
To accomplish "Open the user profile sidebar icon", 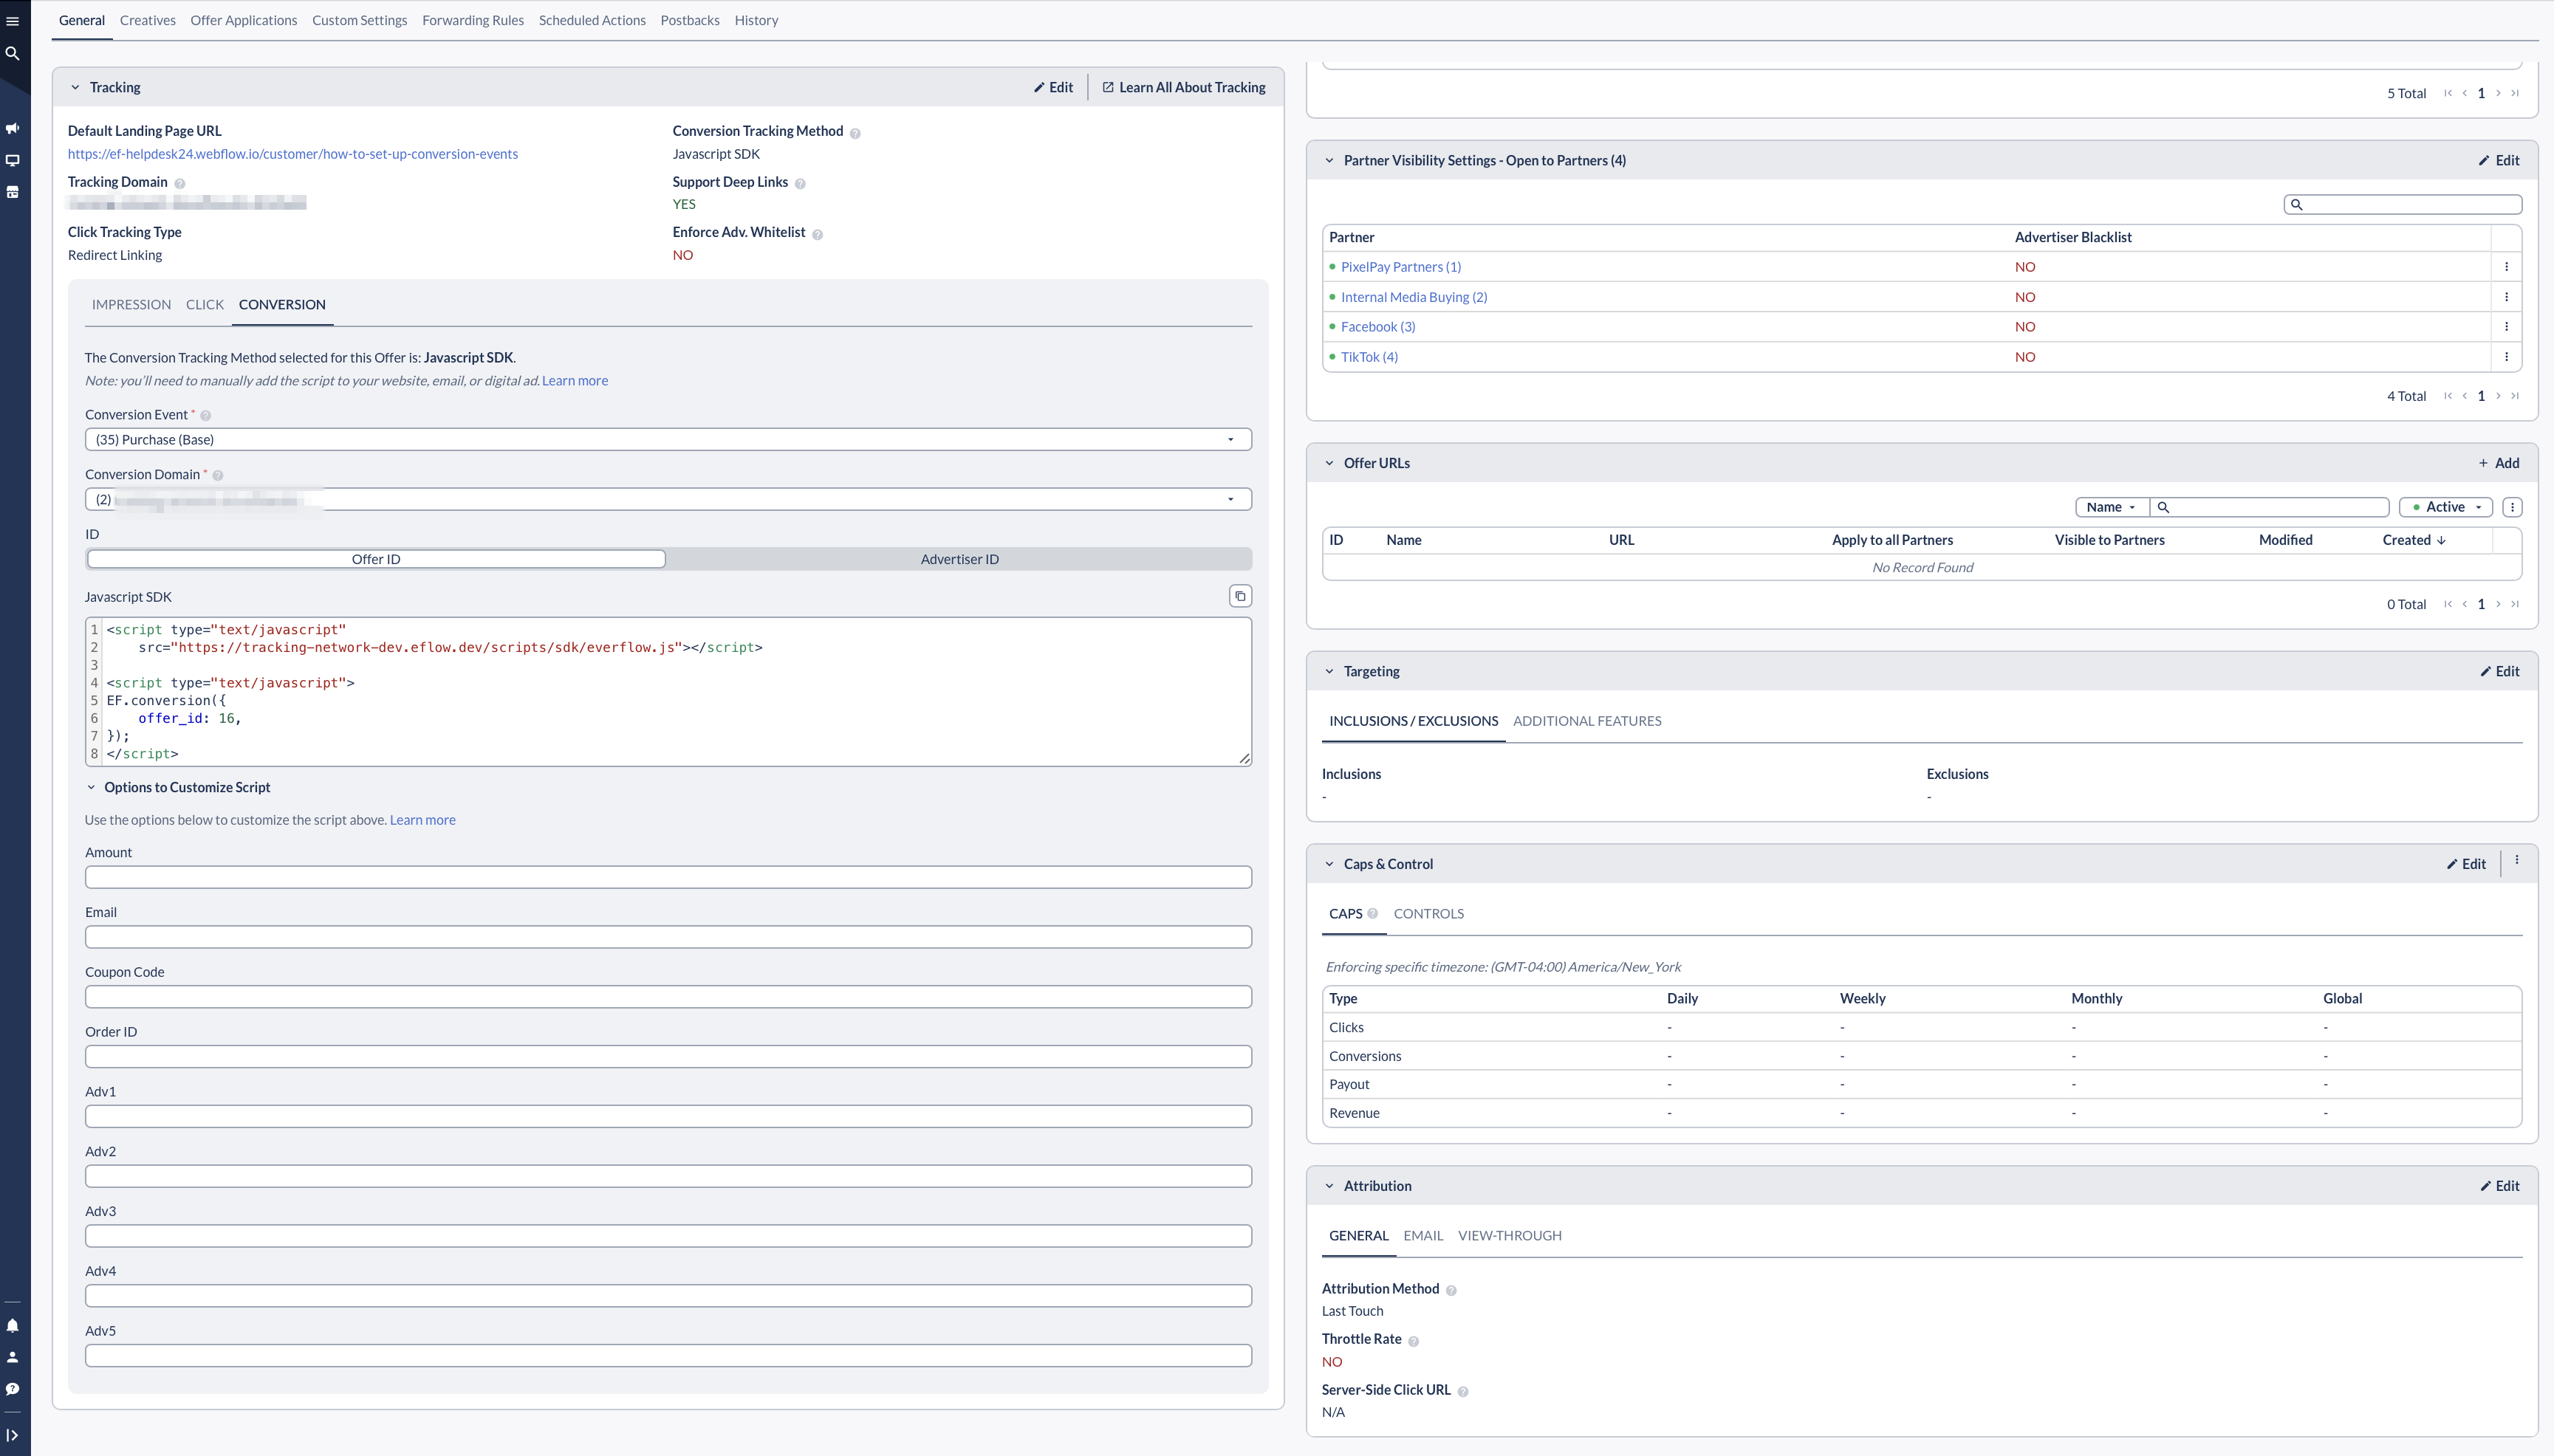I will tap(13, 1357).
